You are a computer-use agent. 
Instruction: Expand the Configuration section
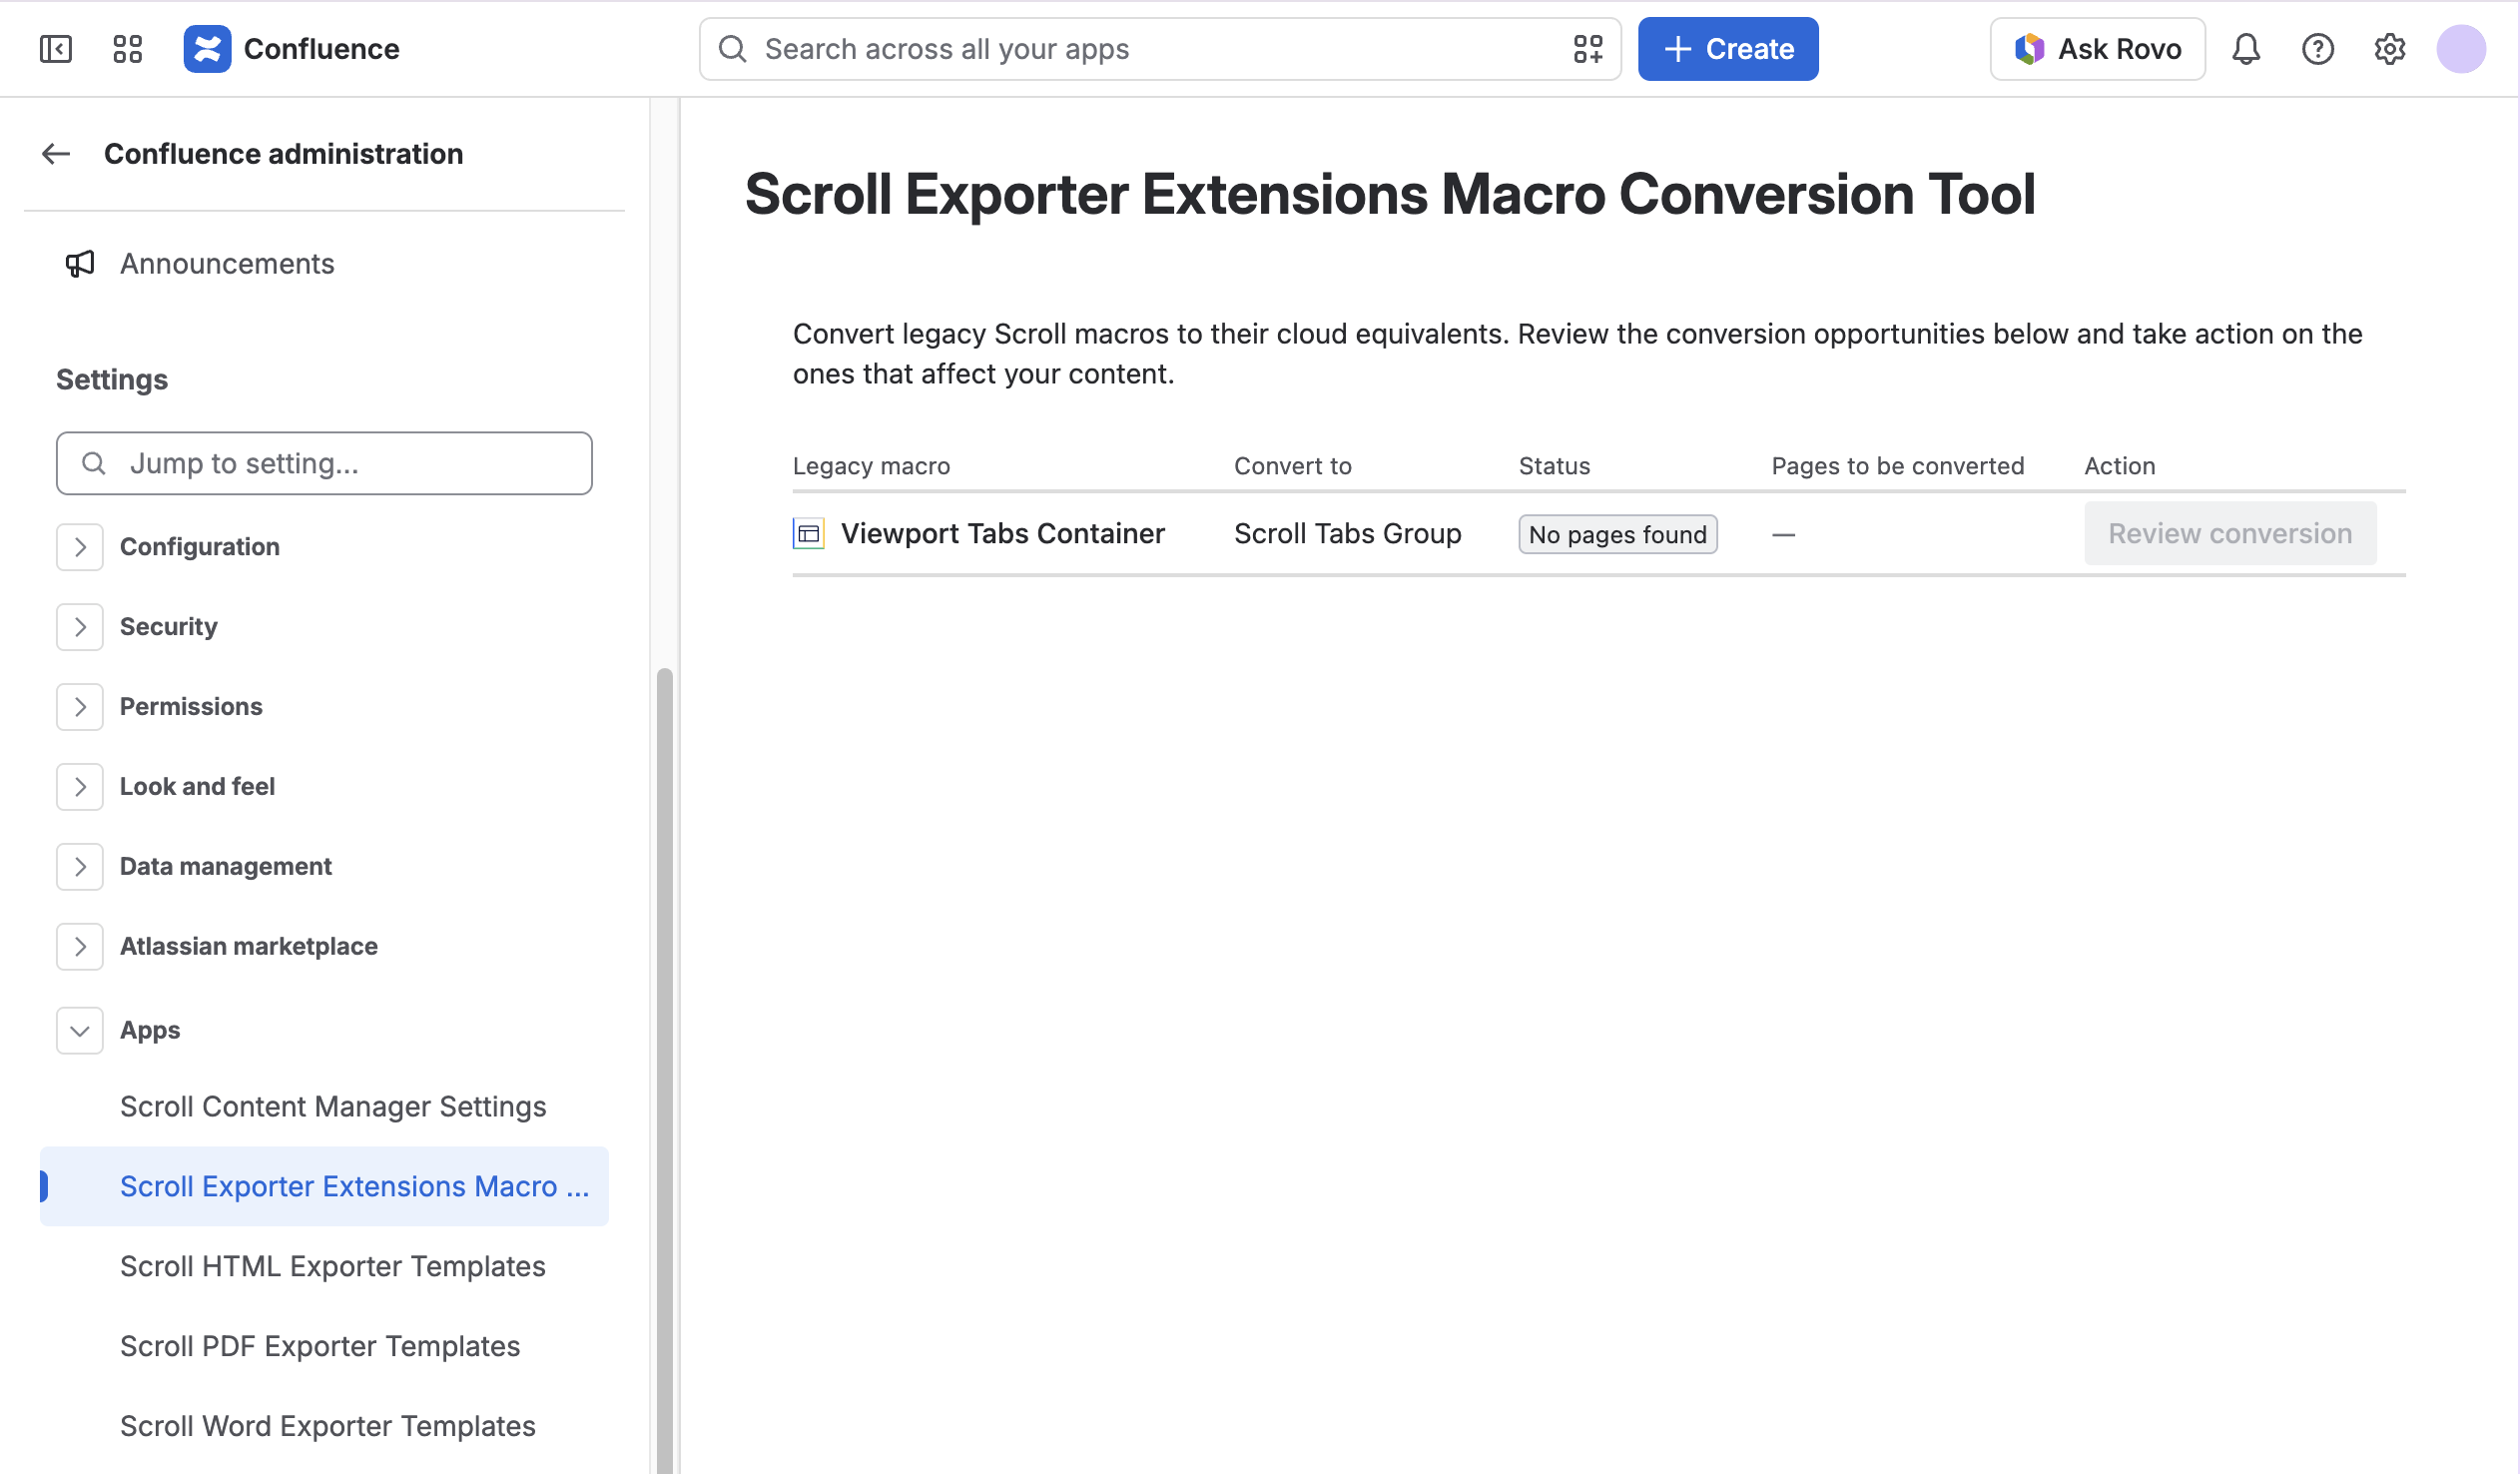click(x=80, y=547)
